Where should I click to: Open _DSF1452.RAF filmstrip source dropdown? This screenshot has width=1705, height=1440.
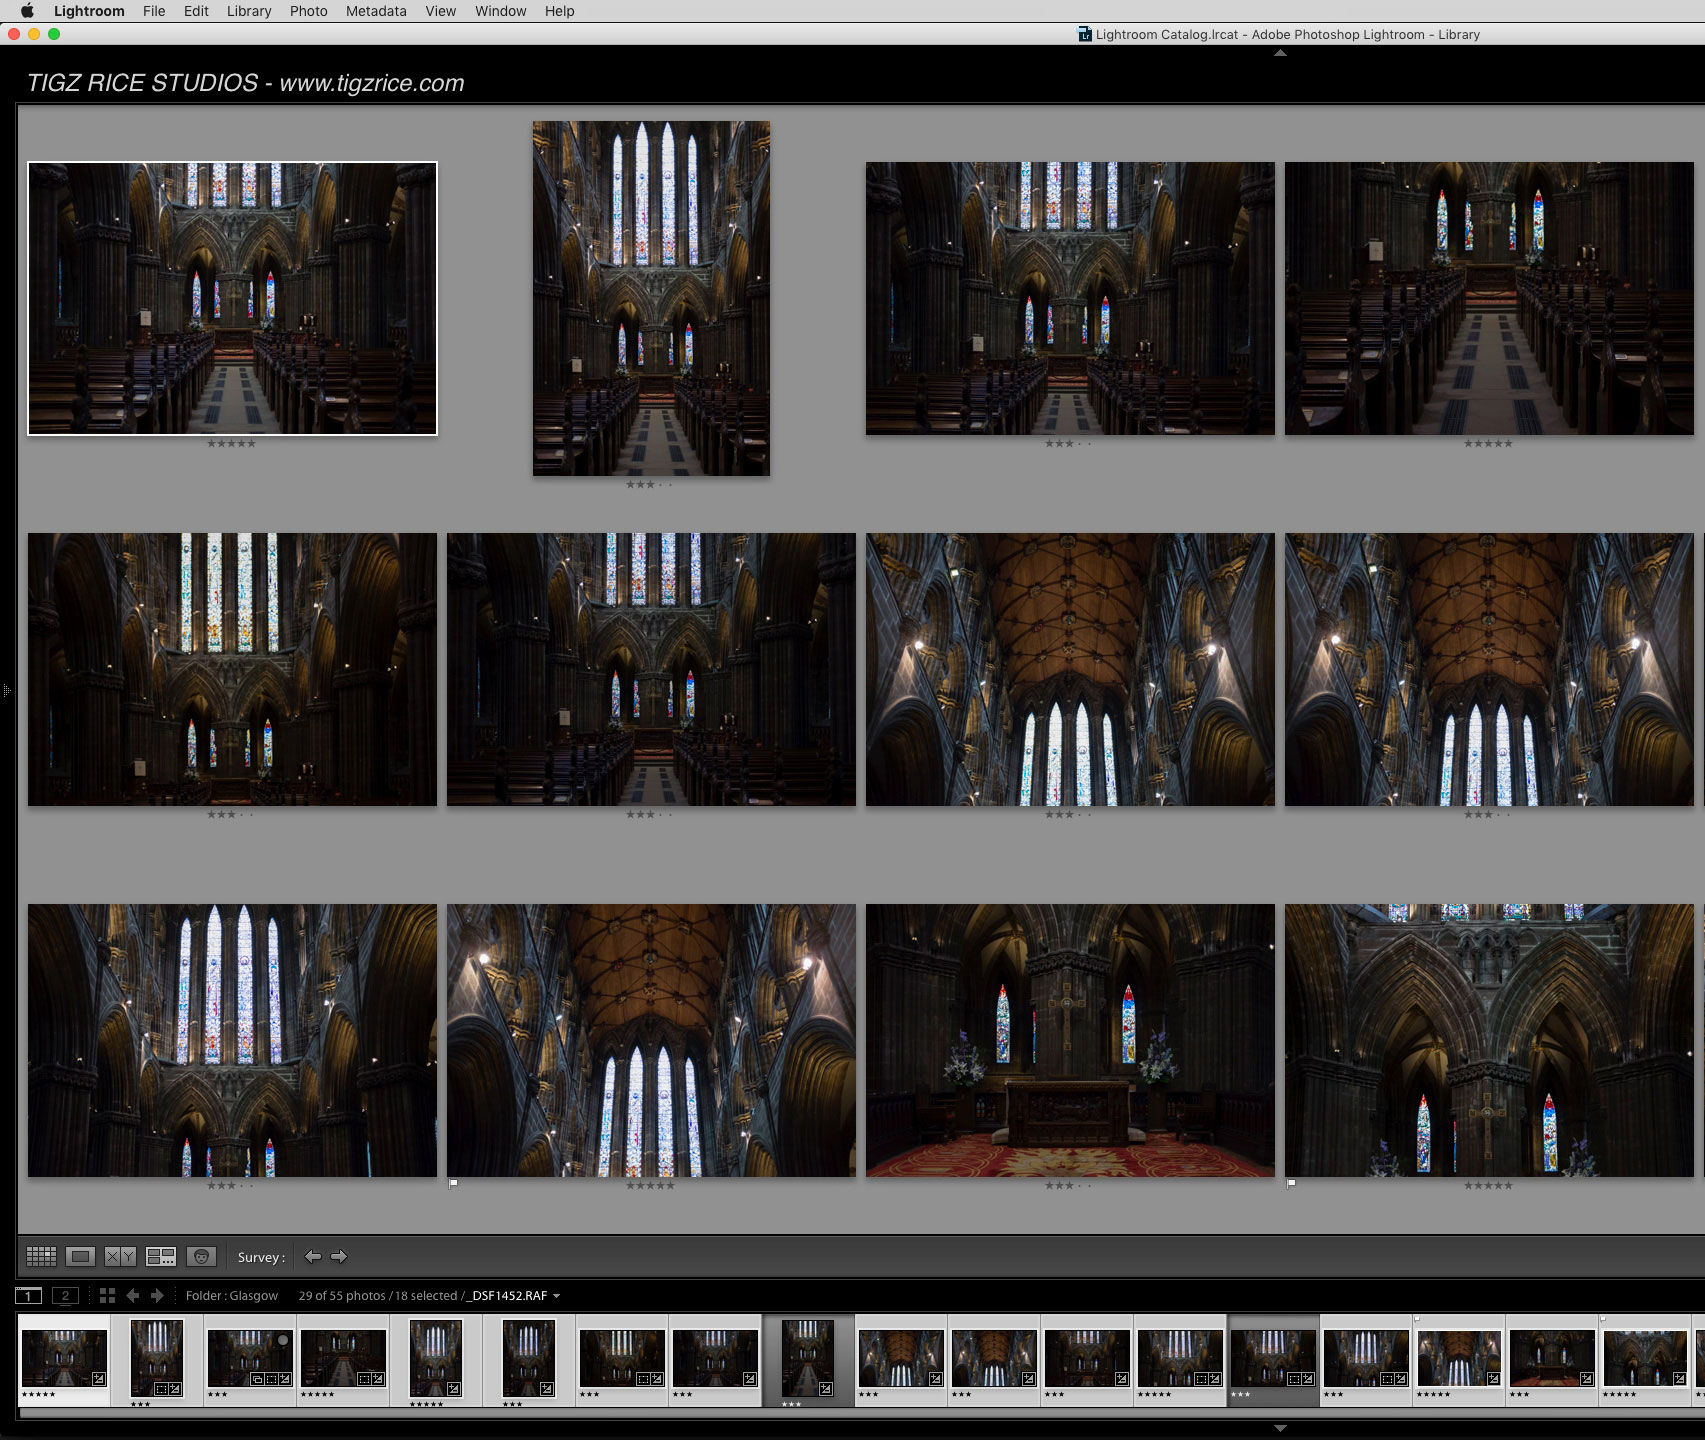click(x=513, y=1296)
